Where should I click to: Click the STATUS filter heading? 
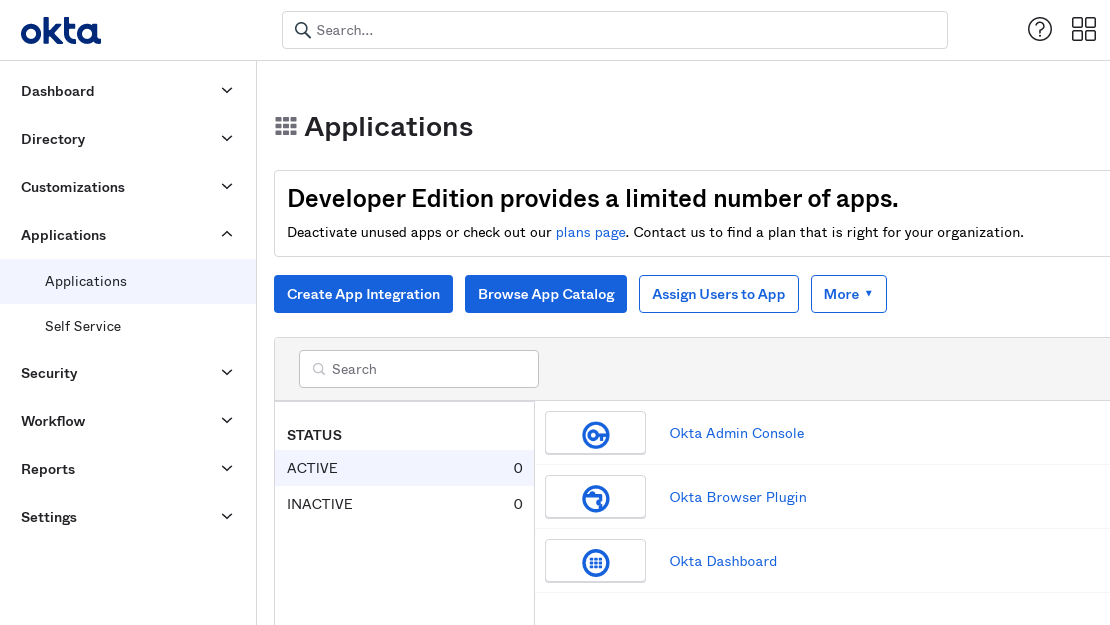pyautogui.click(x=314, y=435)
